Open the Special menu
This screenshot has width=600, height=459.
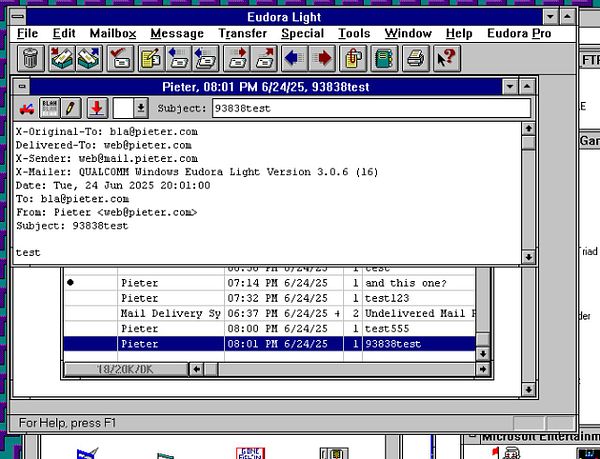coord(302,33)
